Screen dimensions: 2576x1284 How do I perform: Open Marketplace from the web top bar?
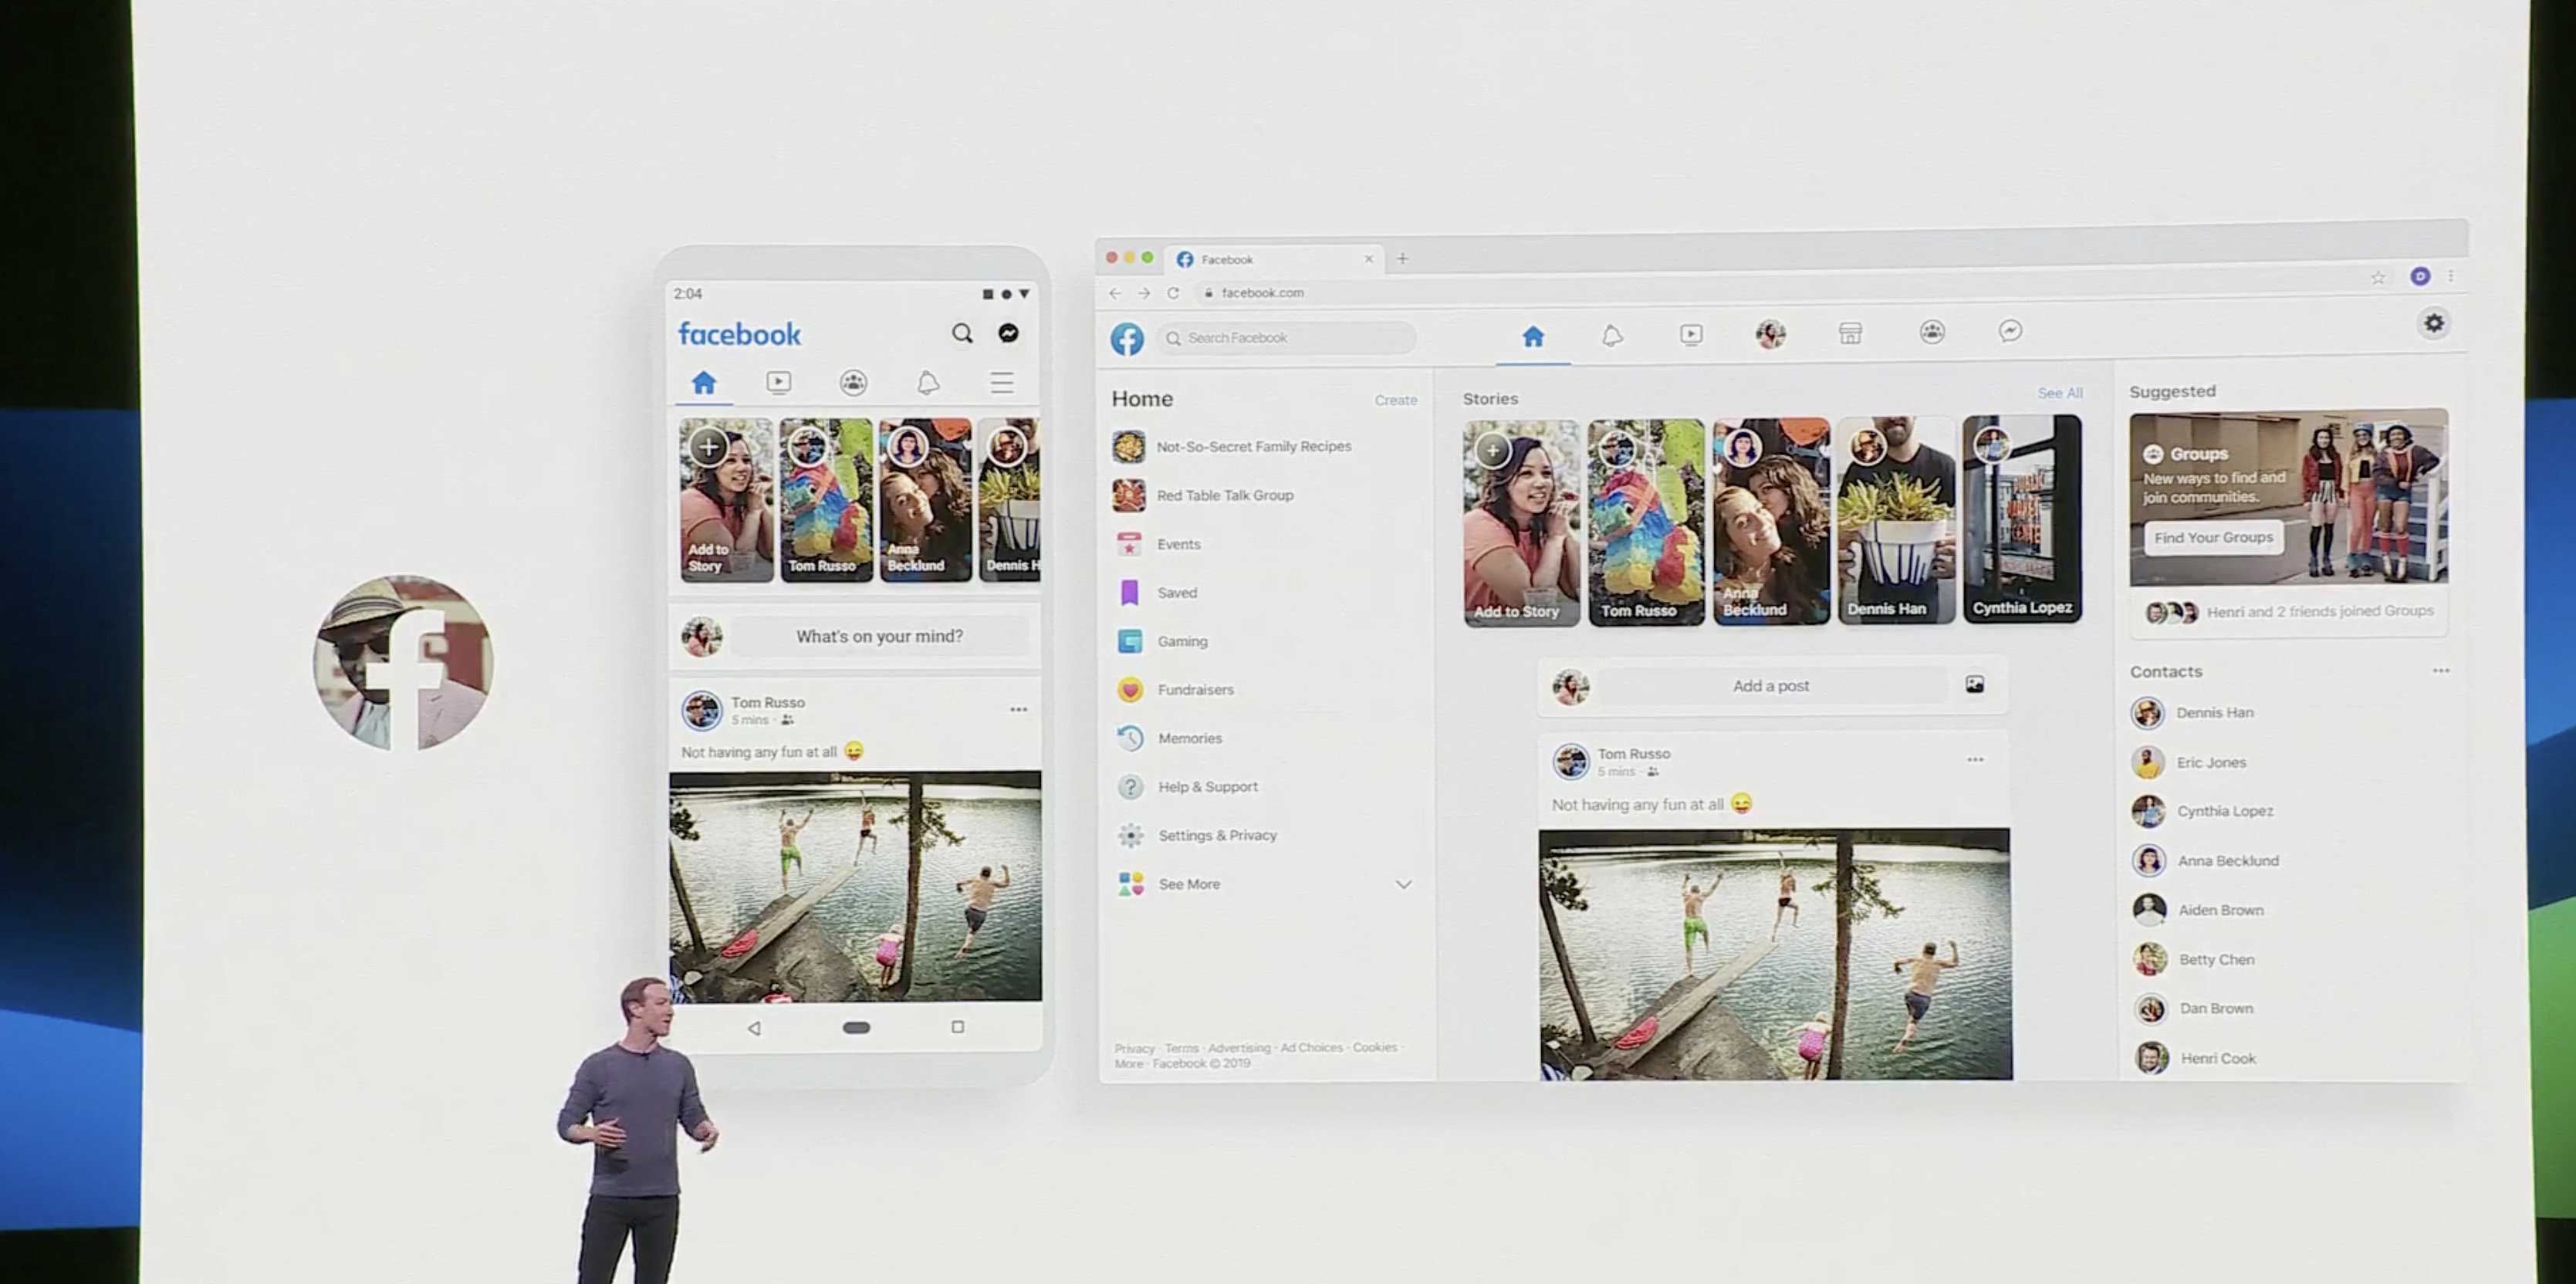[x=1850, y=336]
